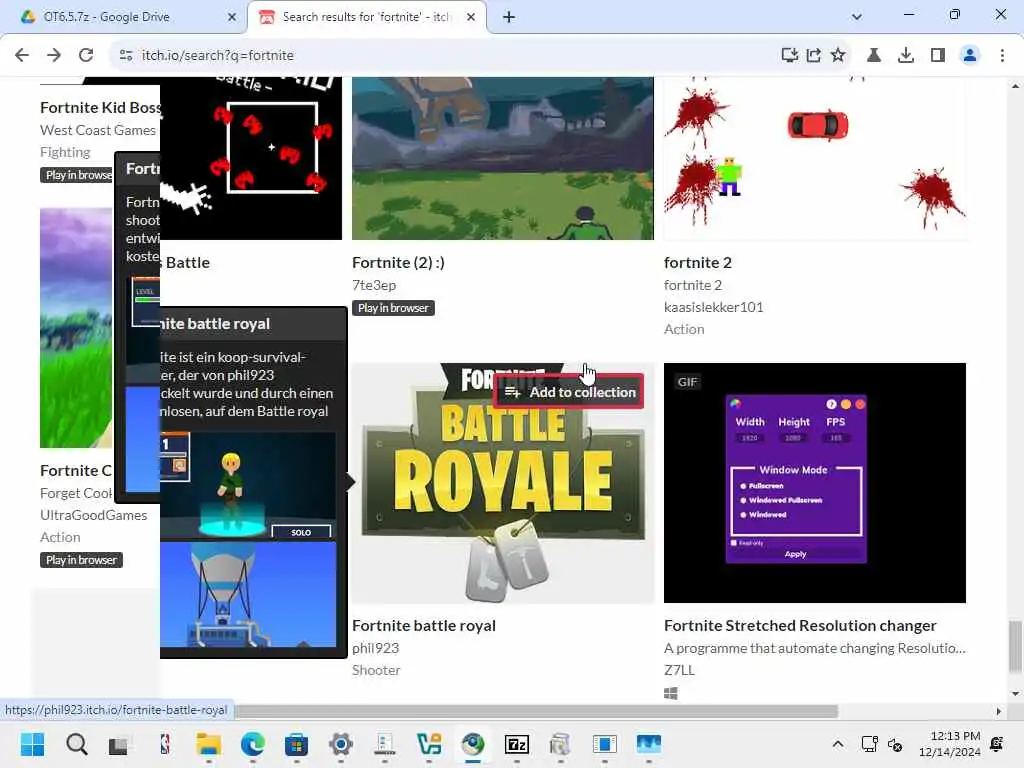This screenshot has width=1024, height=768.
Task: Click Play in browser under UltraGoodGames
Action: coord(81,560)
